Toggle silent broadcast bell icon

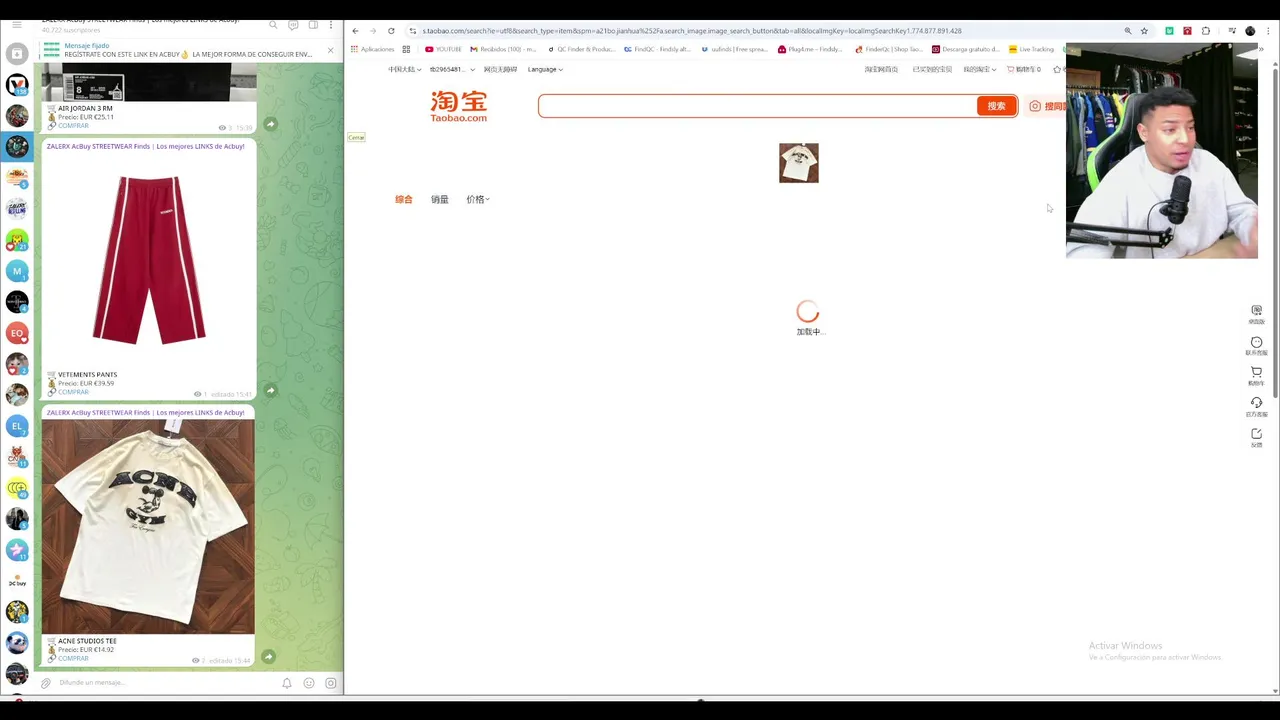coord(287,683)
